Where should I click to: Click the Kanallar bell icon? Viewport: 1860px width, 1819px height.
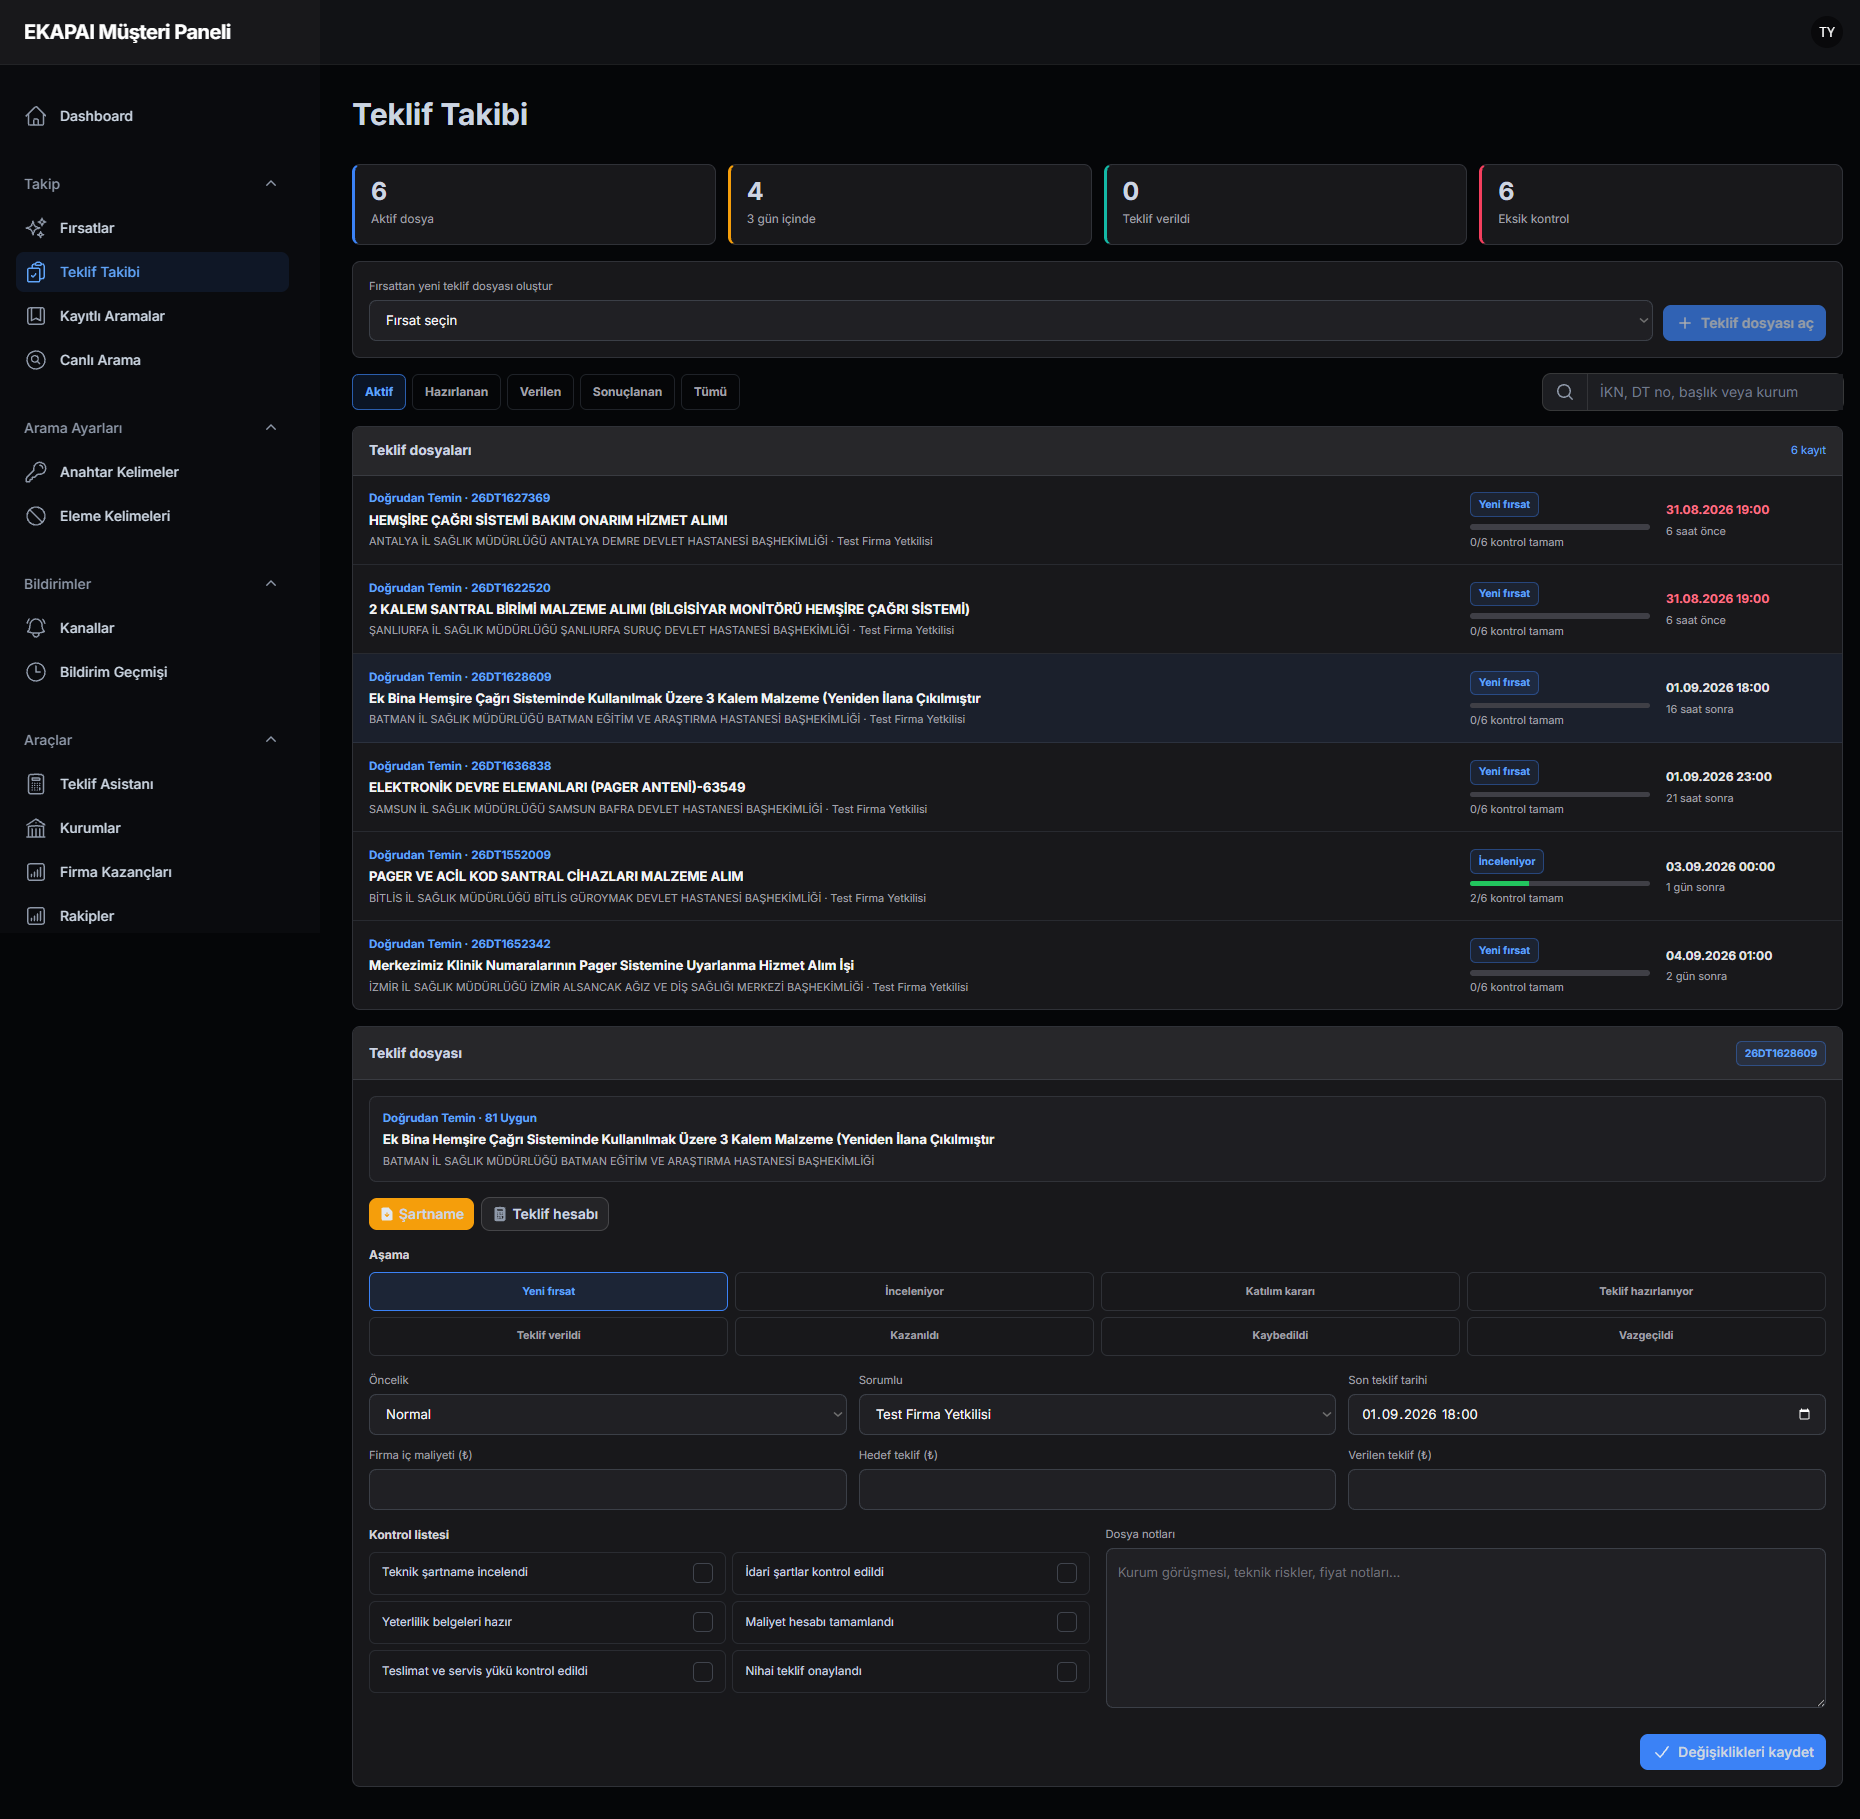coord(36,628)
